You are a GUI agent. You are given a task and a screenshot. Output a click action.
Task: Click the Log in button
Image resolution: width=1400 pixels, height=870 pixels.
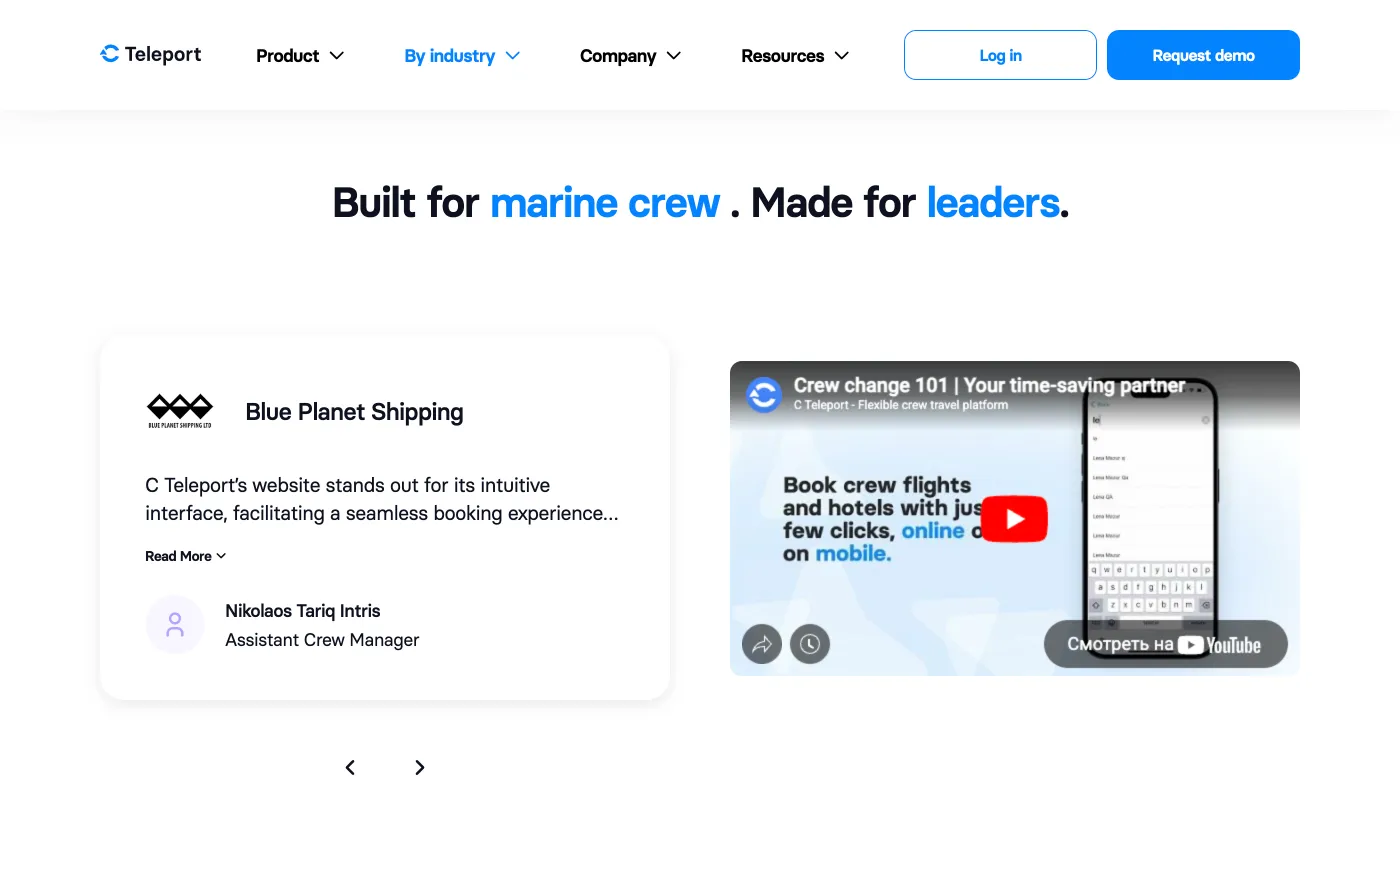click(x=1000, y=55)
